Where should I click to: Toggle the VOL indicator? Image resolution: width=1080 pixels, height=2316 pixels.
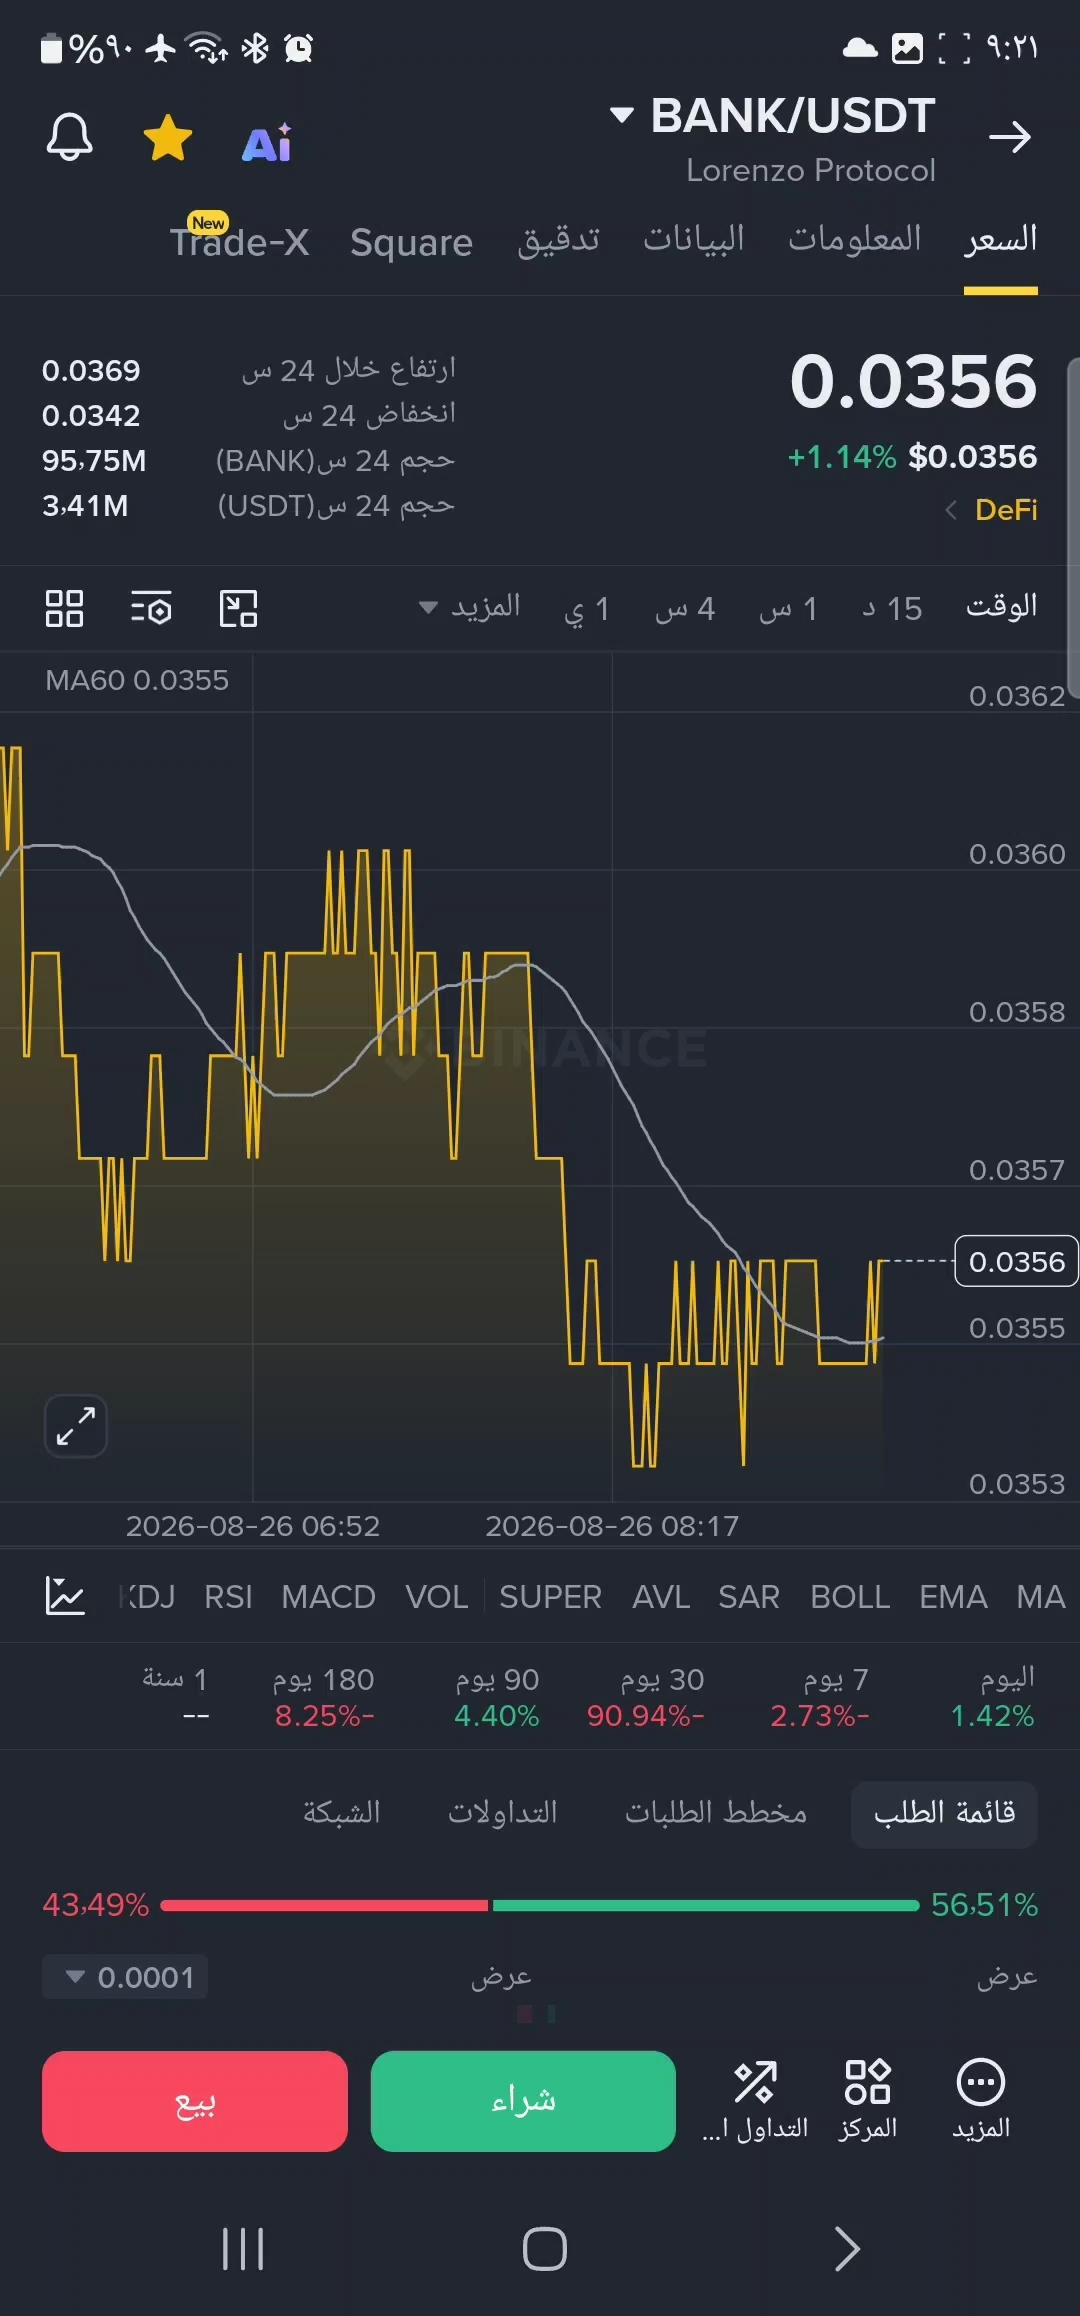point(436,1597)
